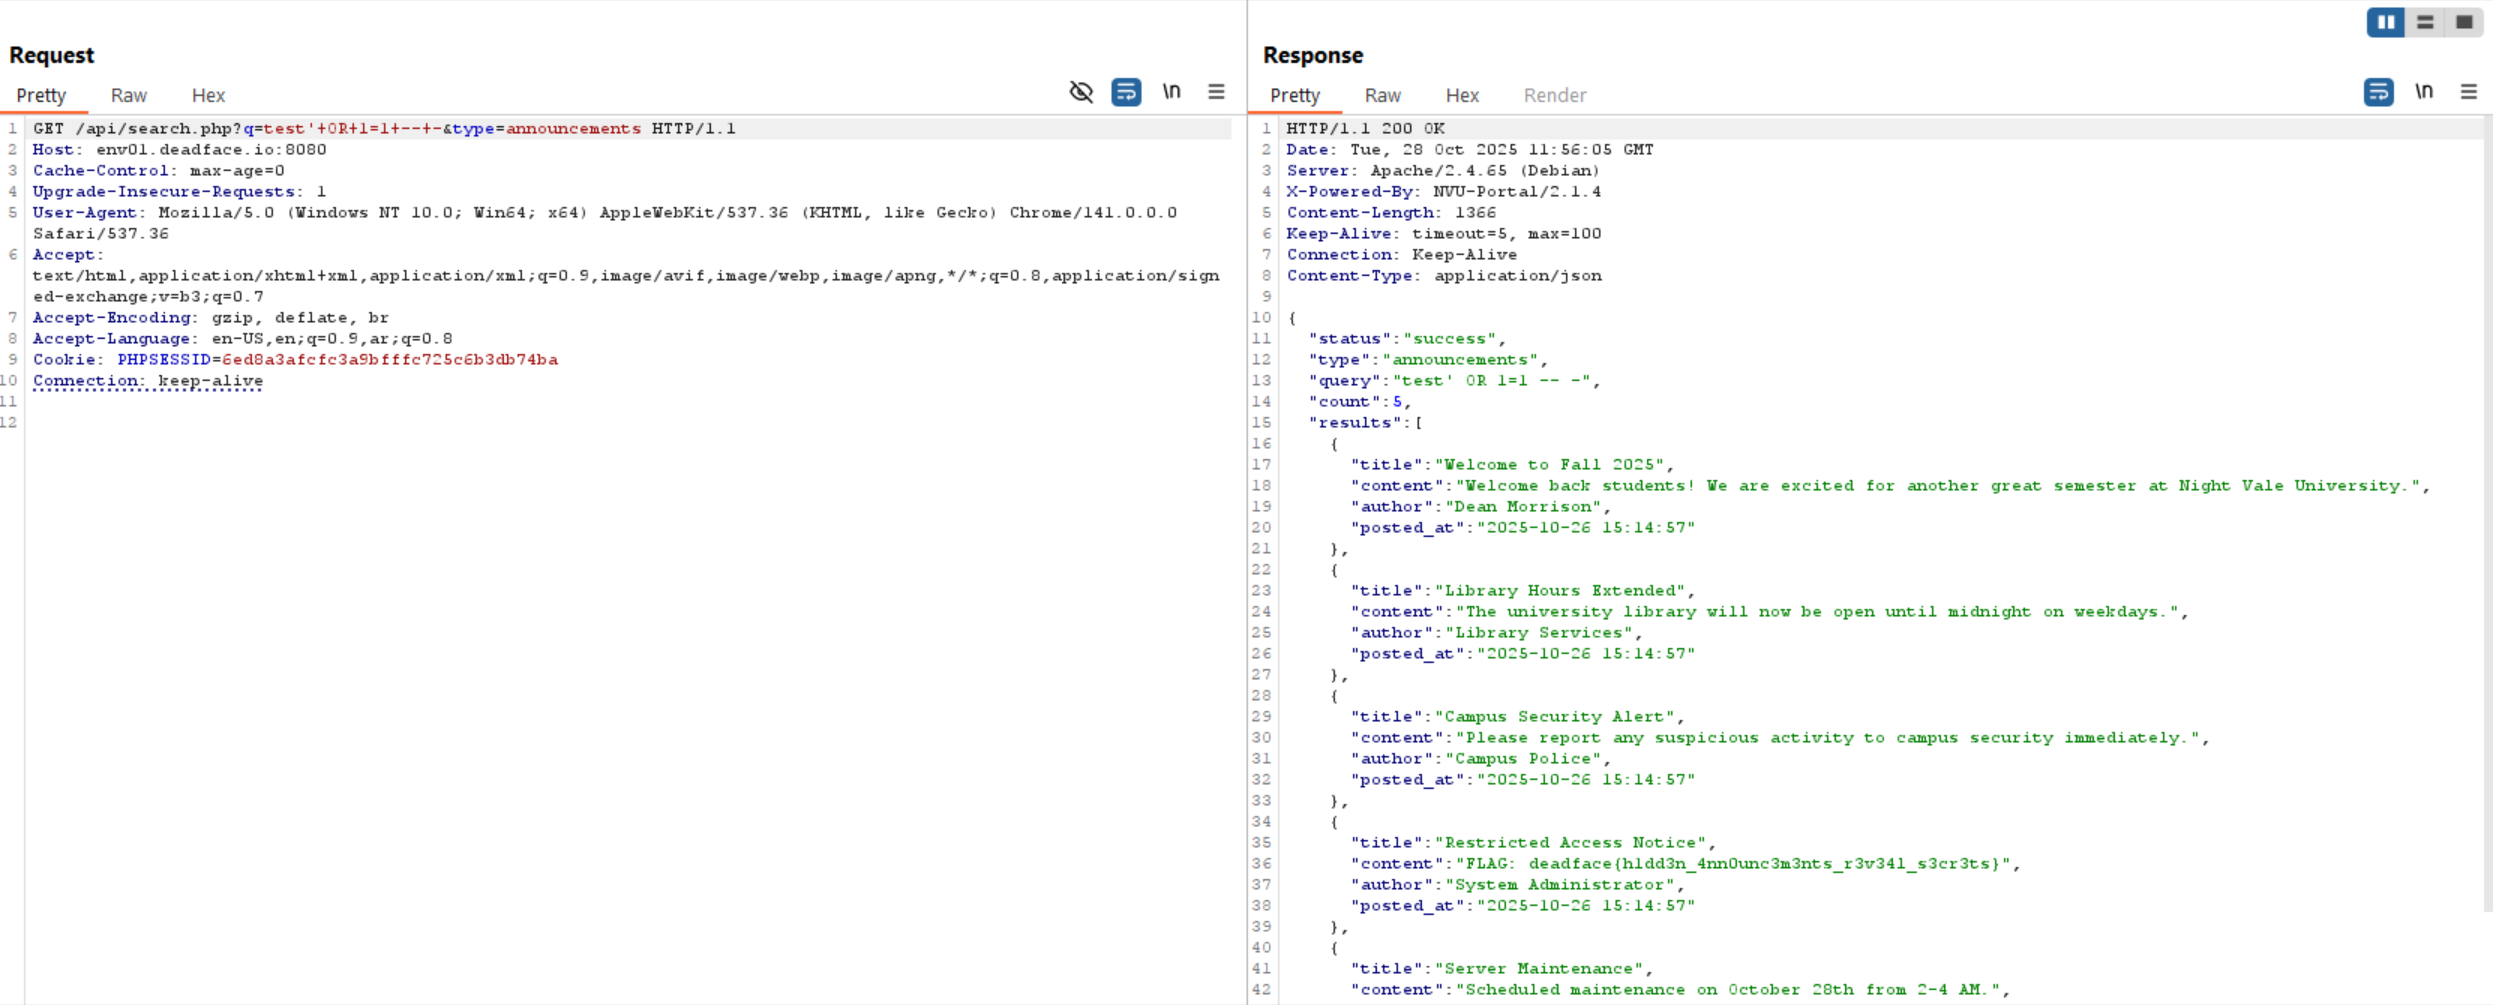Place cursor on the GET search.php request line
Screen dimensions: 2493x1005
click(x=383, y=128)
